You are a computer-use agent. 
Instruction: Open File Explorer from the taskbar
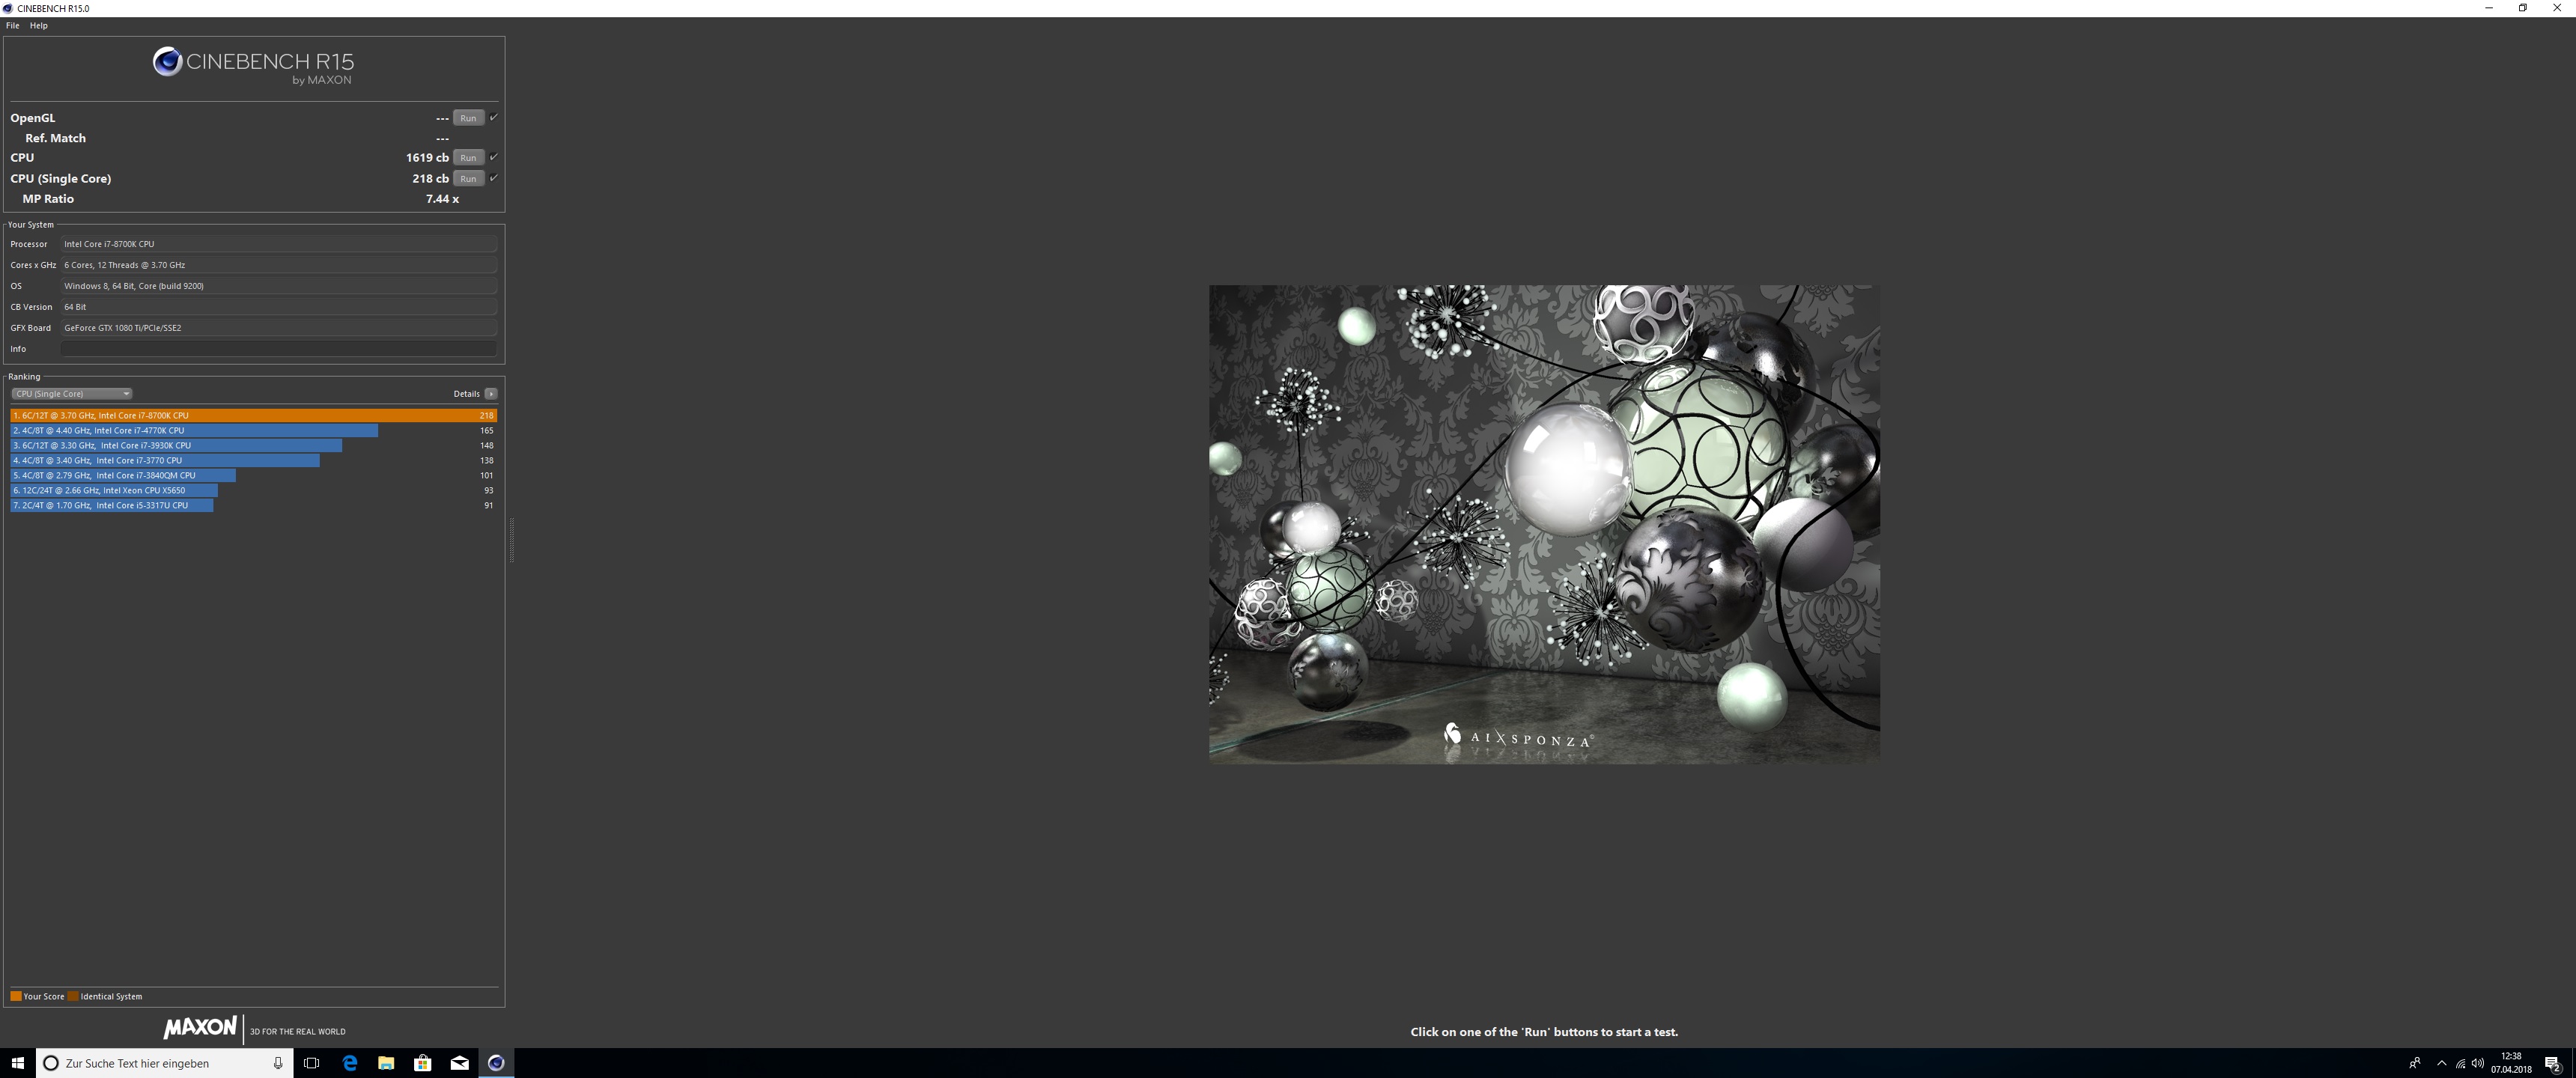point(386,1062)
